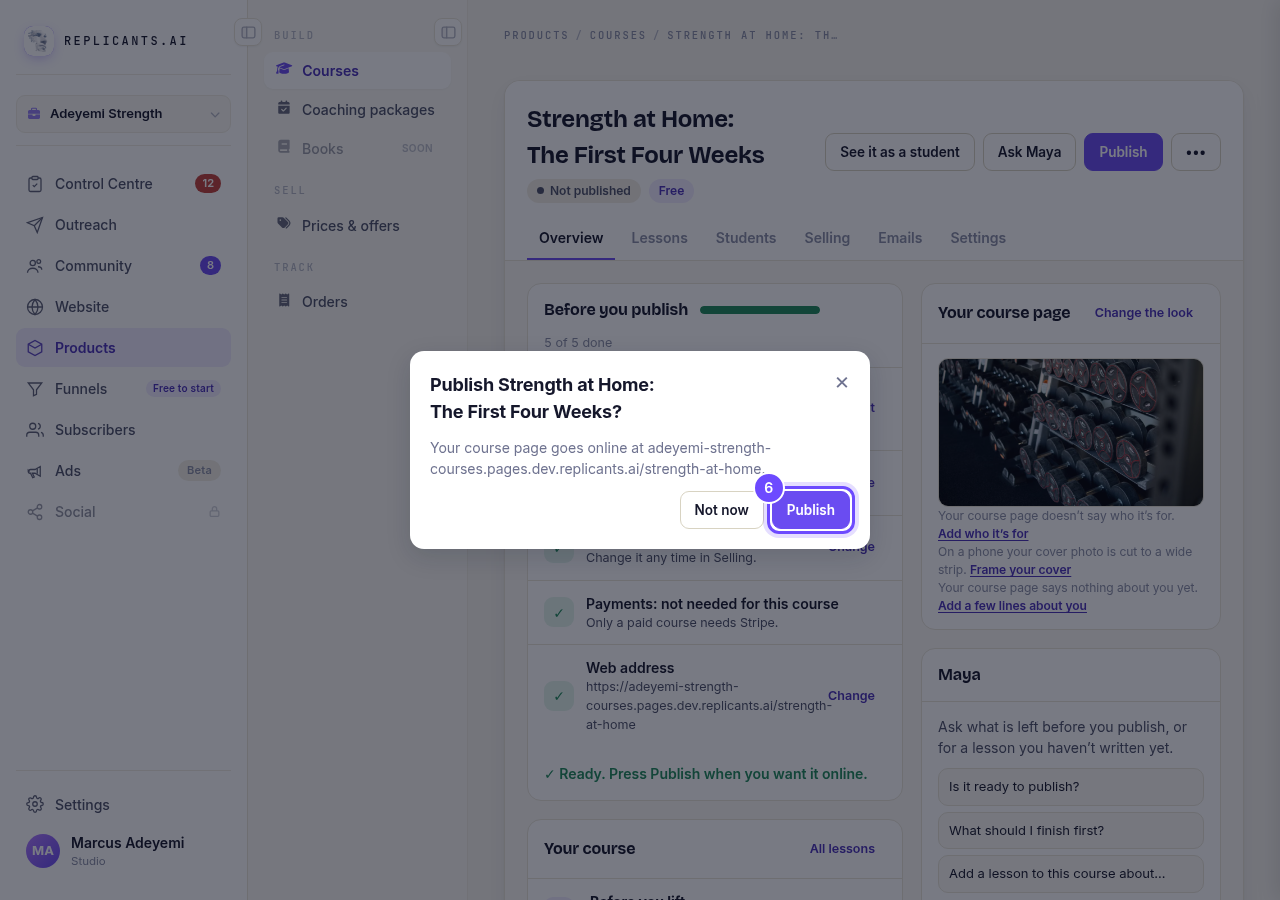Confirm Publish in the dialog
This screenshot has width=1280, height=900.
tap(810, 510)
